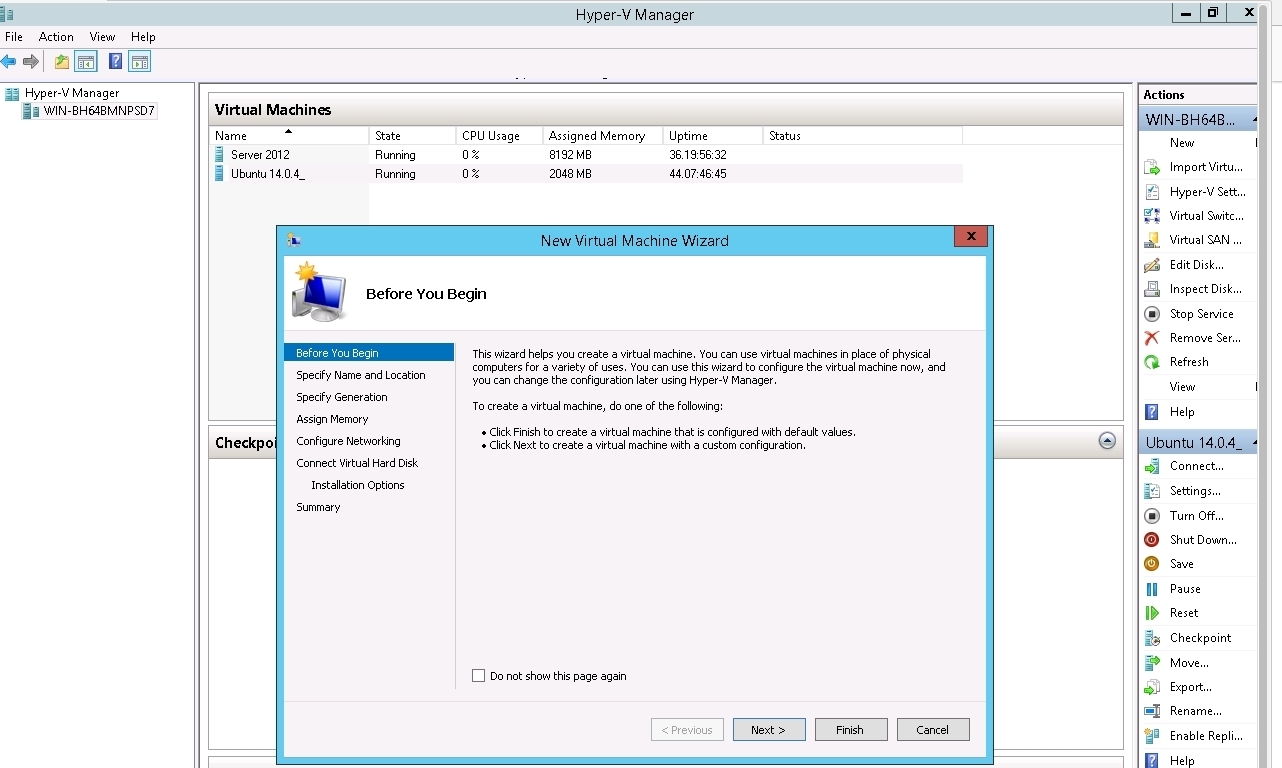Go to the 'Connect Virtual Hard Disk' step

(357, 463)
